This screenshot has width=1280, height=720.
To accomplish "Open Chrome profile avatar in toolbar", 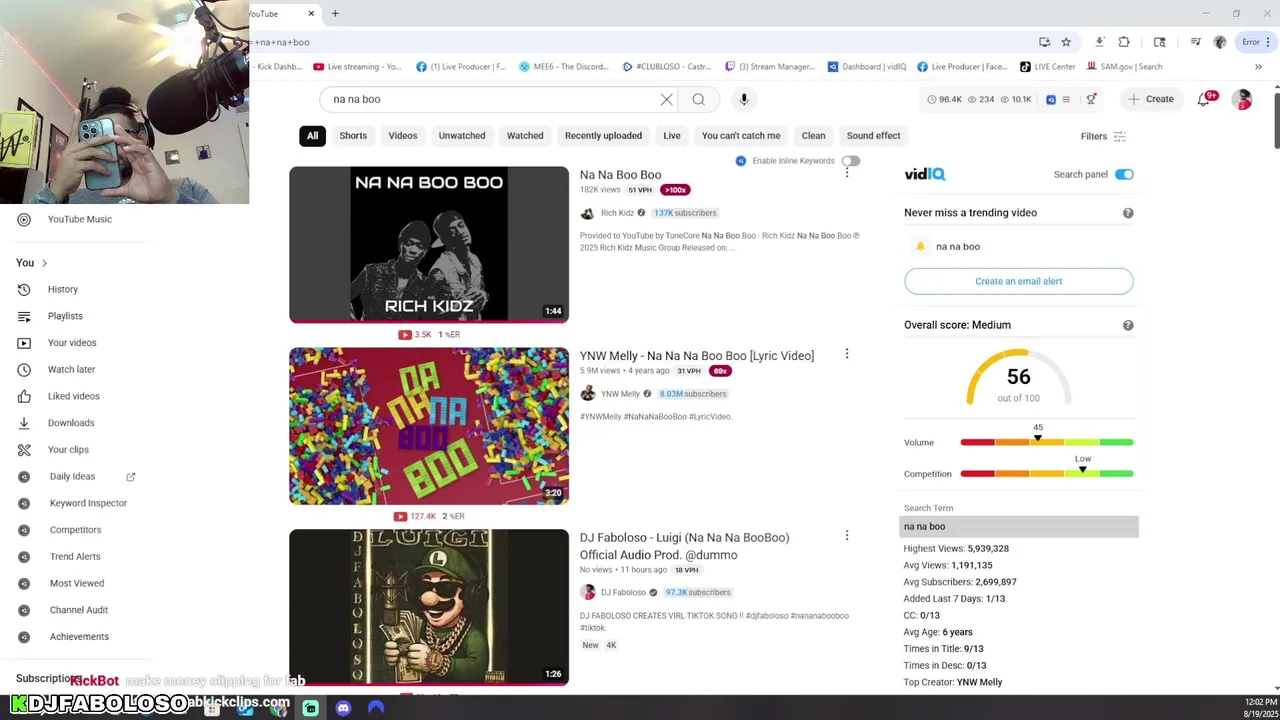I will [x=1220, y=42].
